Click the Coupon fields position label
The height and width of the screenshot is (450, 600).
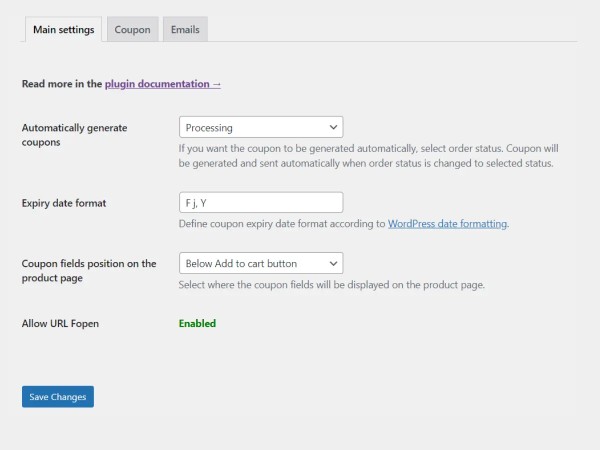pyautogui.click(x=89, y=271)
